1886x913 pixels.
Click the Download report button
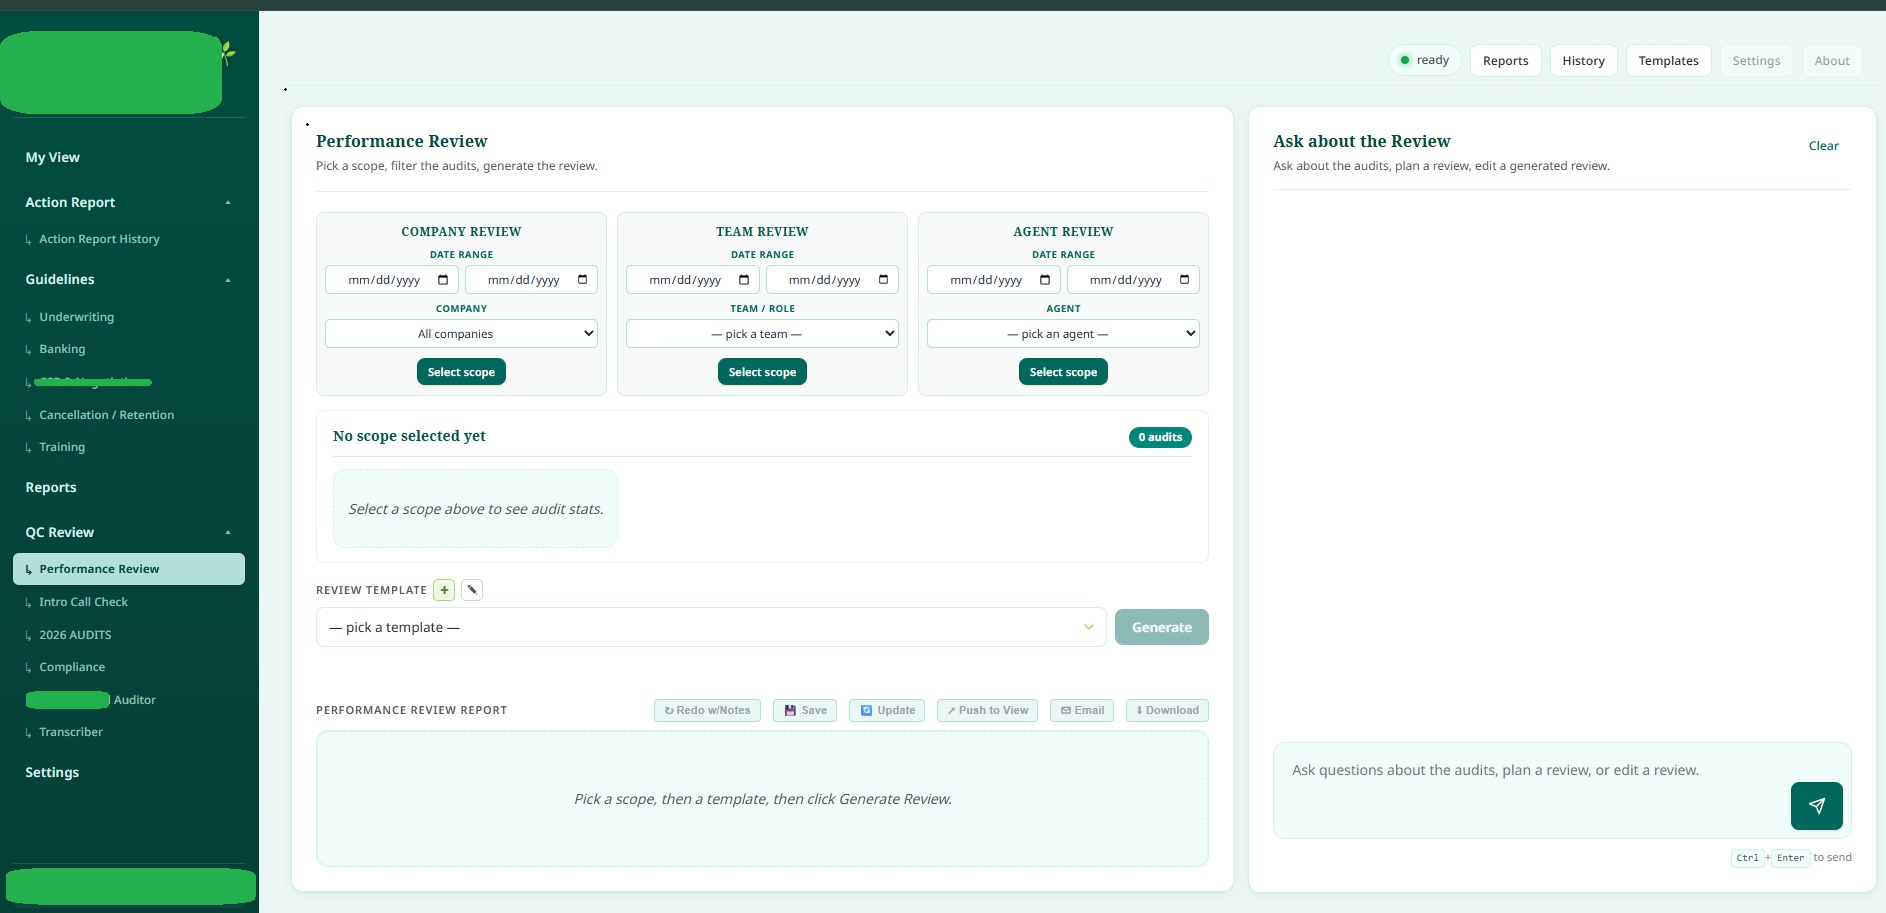(x=1167, y=710)
